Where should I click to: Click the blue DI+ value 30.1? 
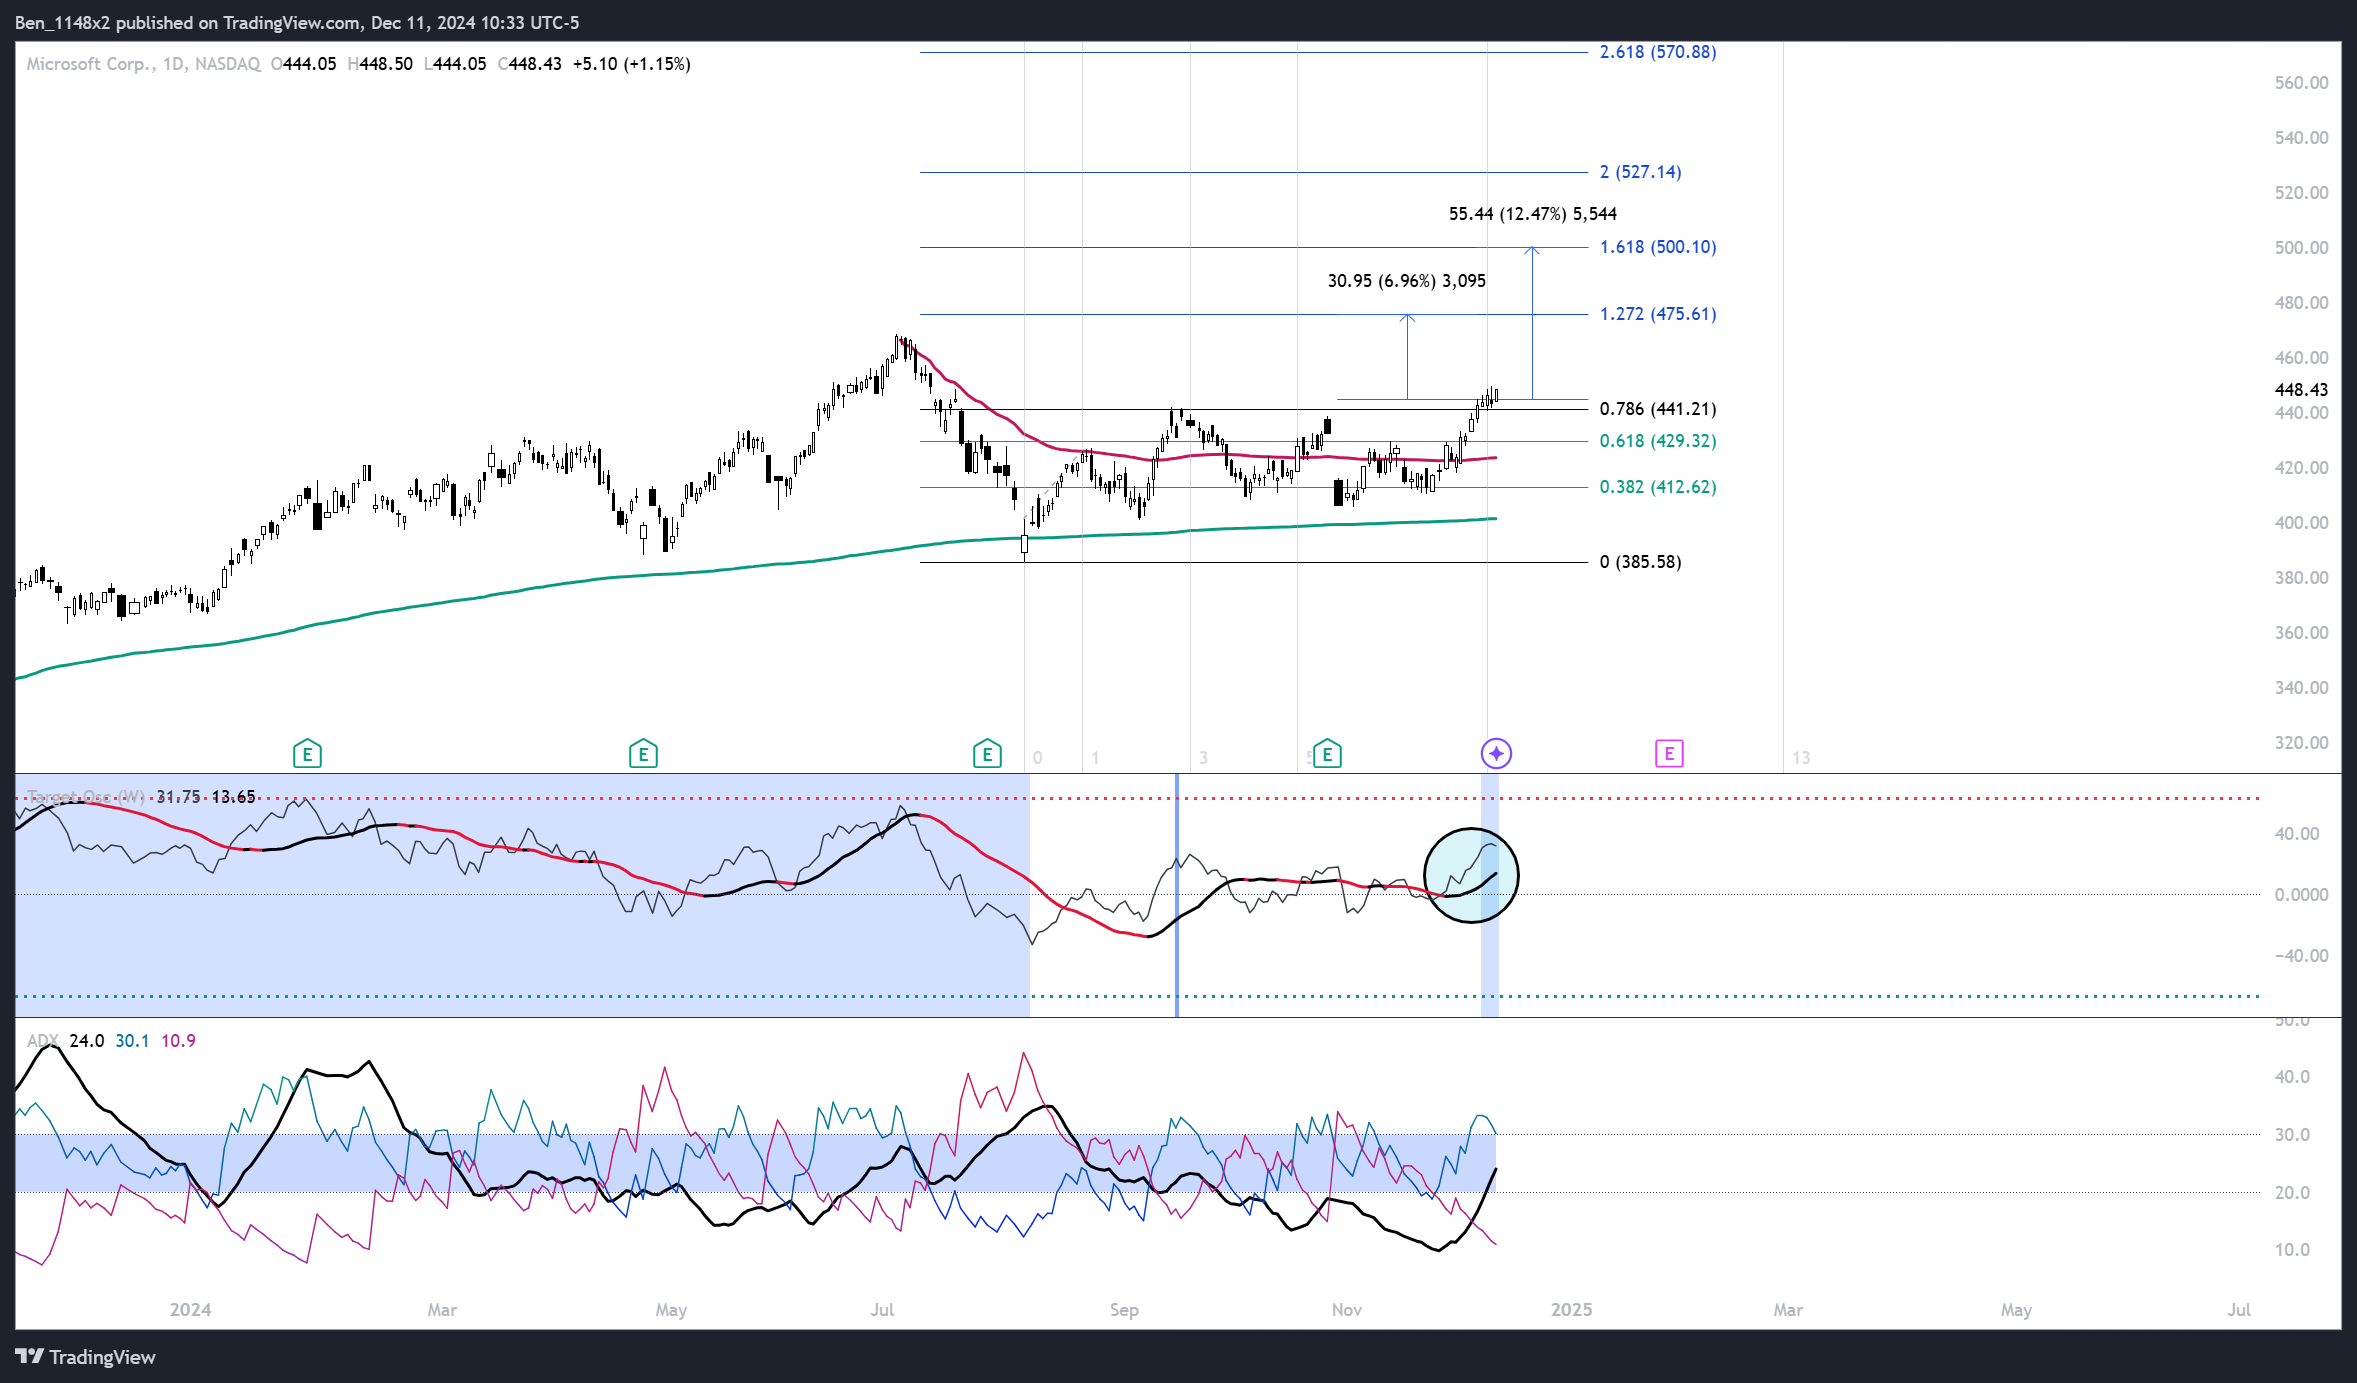(x=132, y=1041)
